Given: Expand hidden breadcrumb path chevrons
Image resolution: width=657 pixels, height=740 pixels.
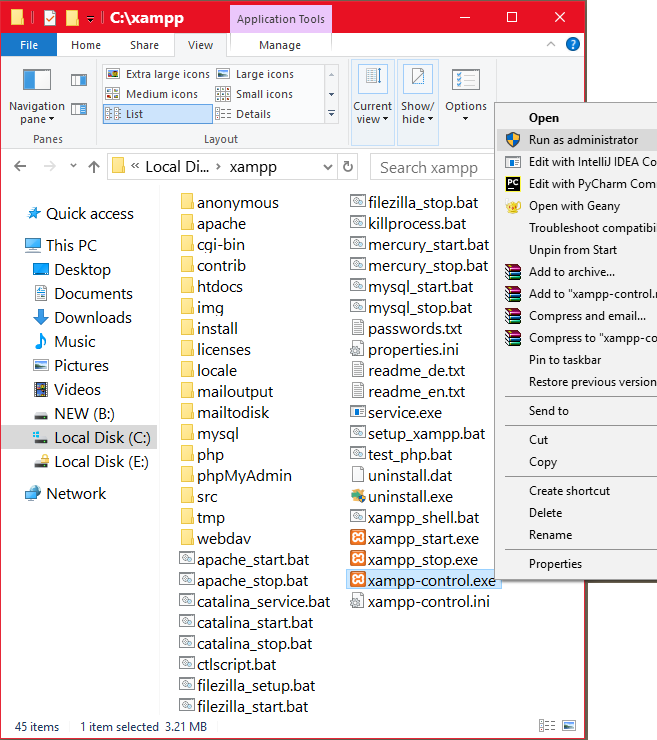Looking at the screenshot, I should [135, 166].
